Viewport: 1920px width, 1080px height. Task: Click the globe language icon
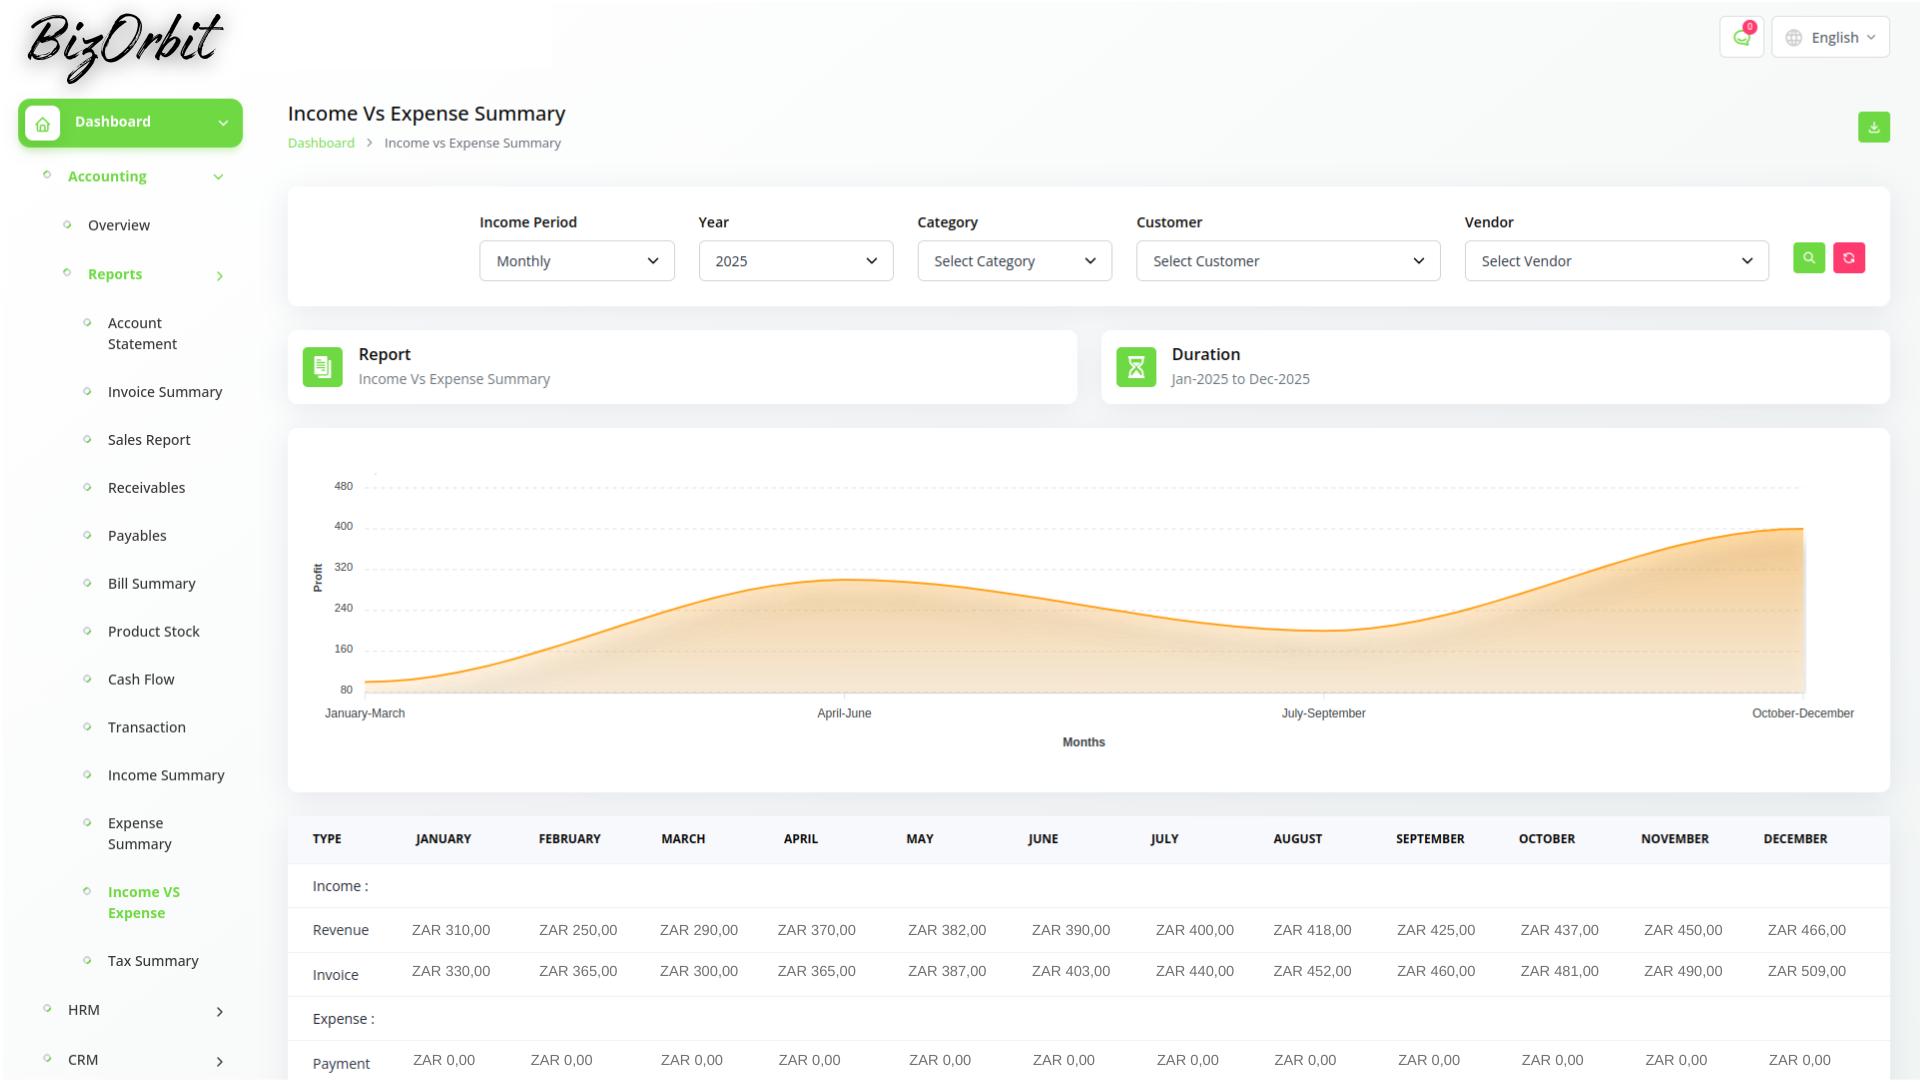(1793, 38)
